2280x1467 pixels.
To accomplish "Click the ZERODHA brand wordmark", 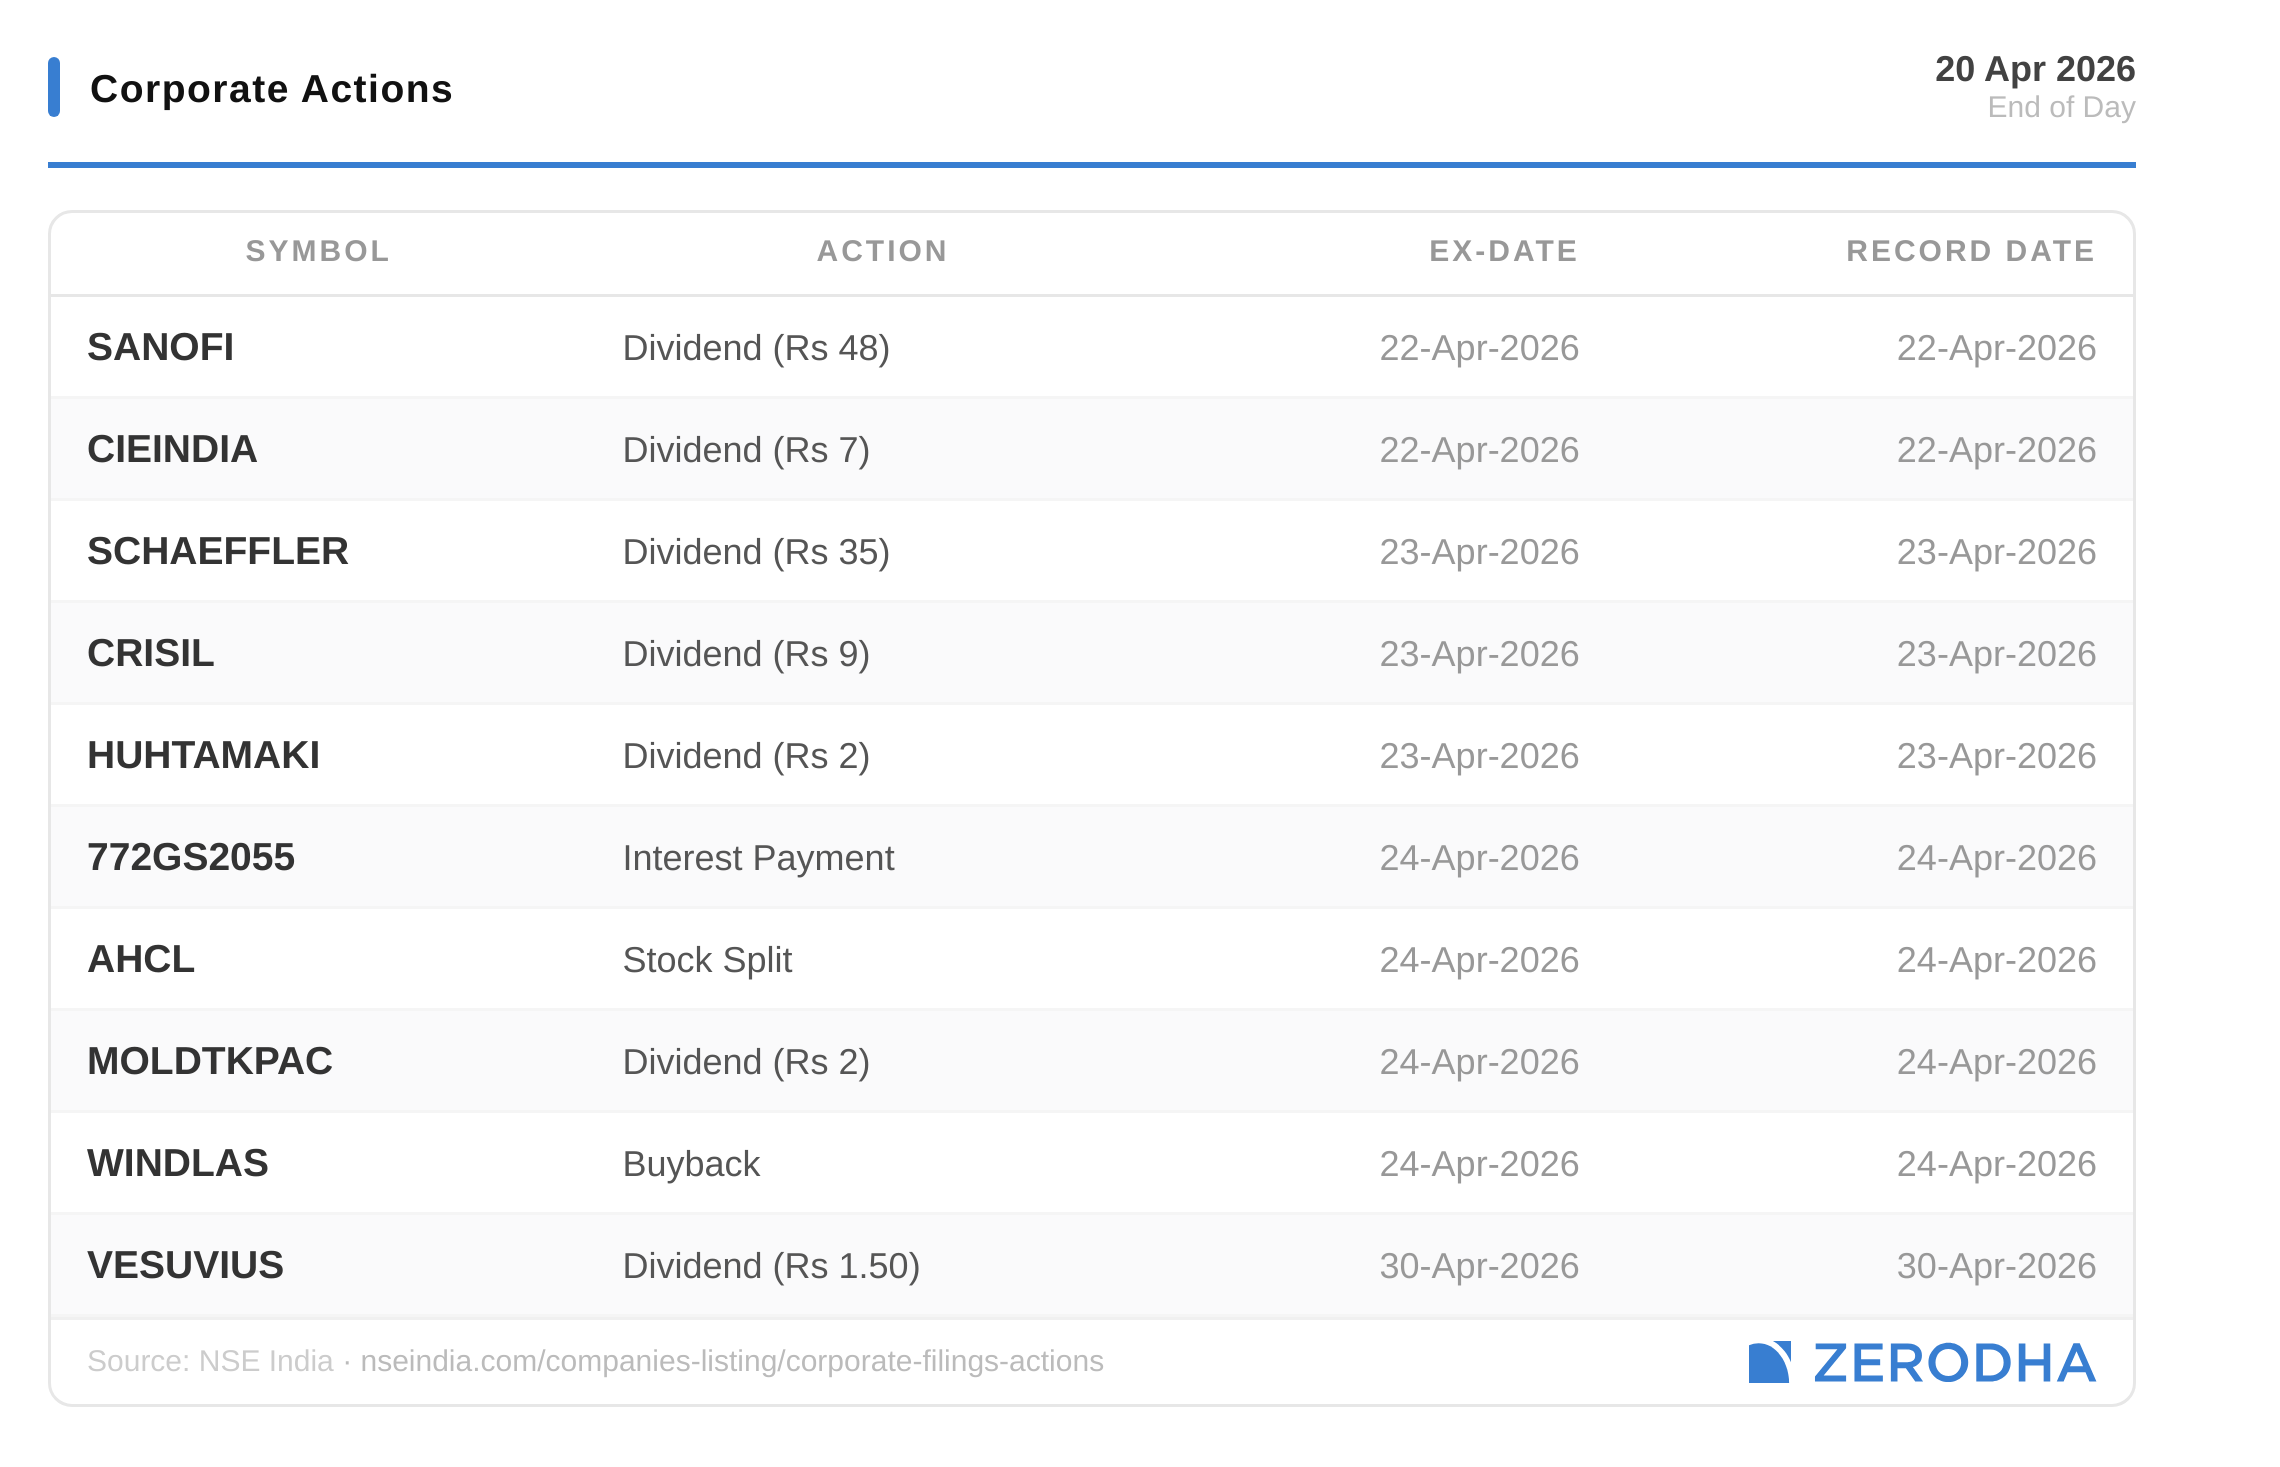I will pyautogui.click(x=1954, y=1362).
